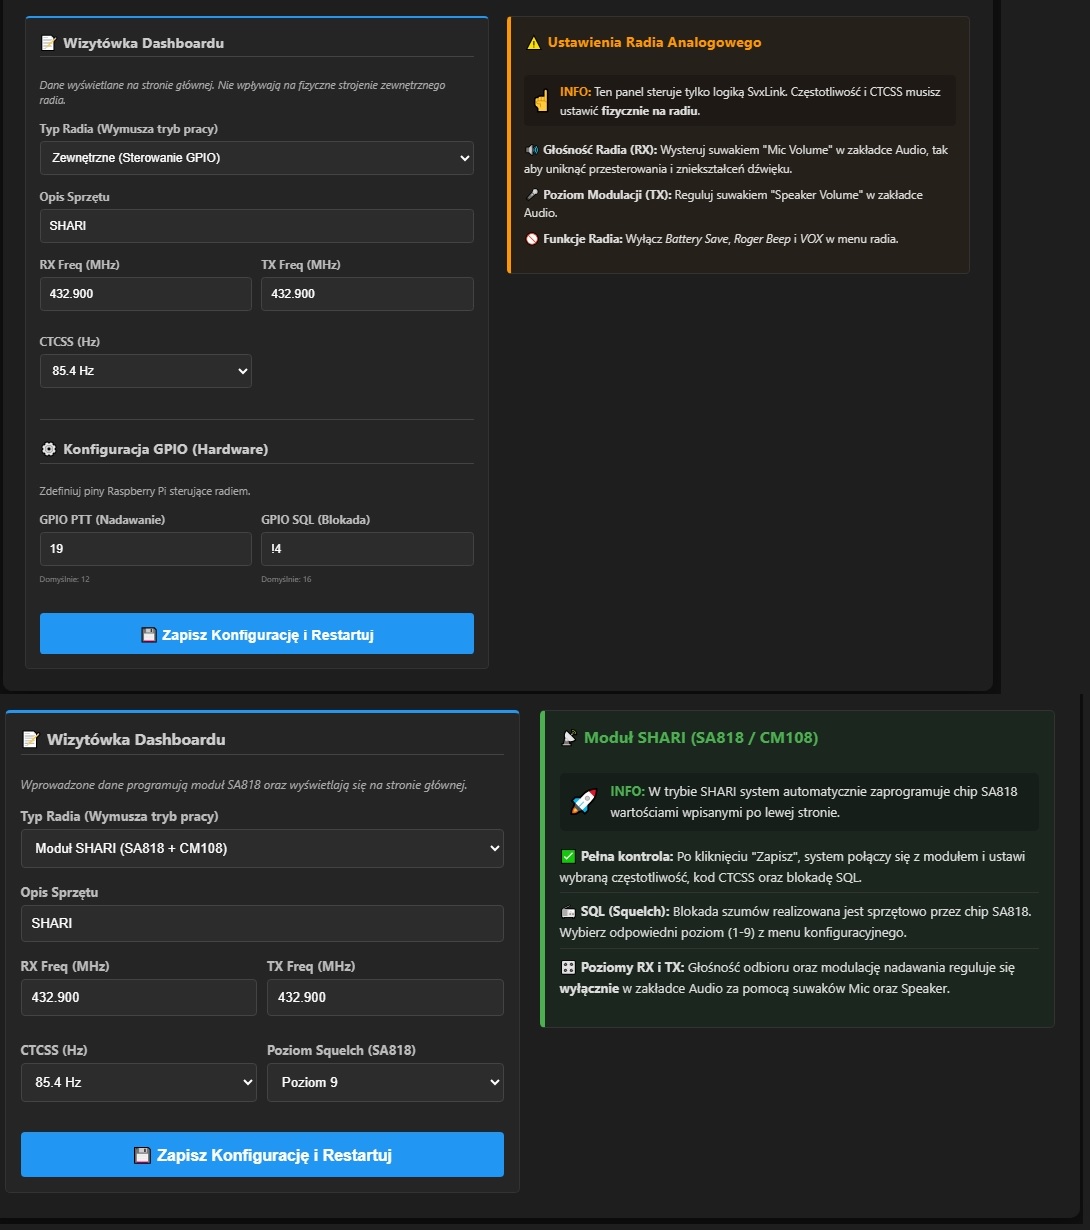
Task: Click the green checkmark icon before Pełna kontrola
Action: coord(568,857)
